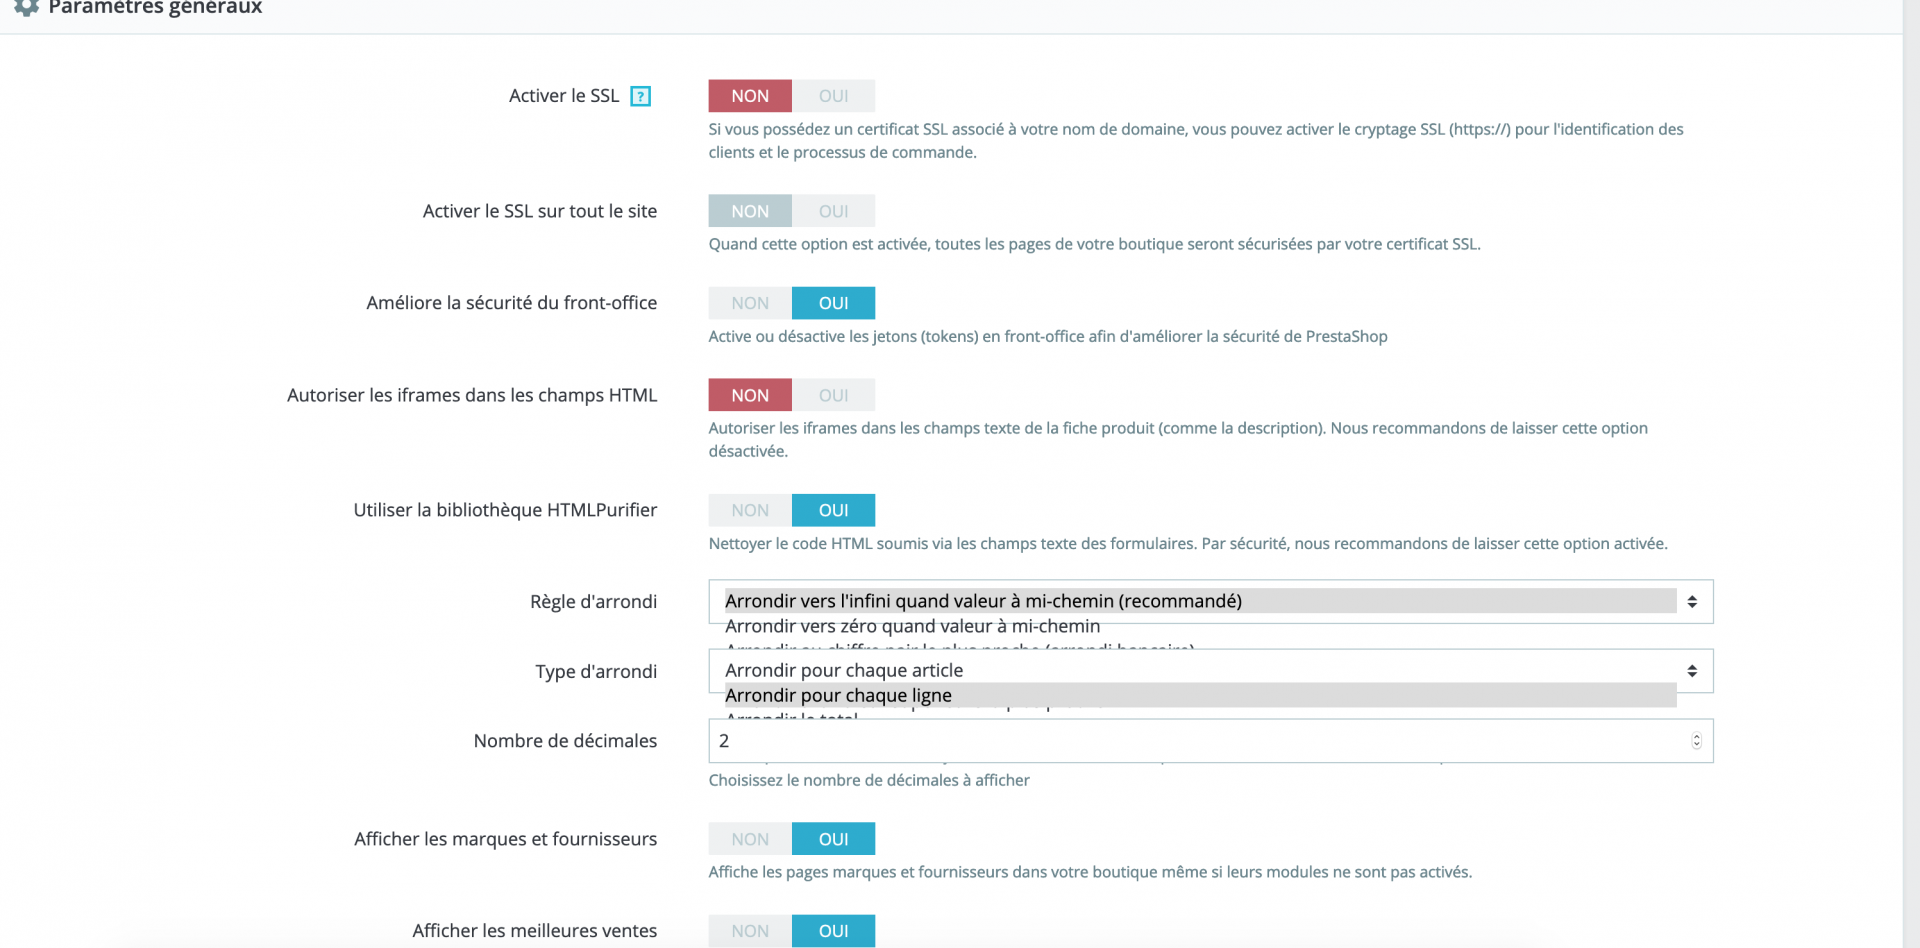Select 'Arrondir pour chaque ligne' option
The image size is (1920, 948).
(1200, 695)
